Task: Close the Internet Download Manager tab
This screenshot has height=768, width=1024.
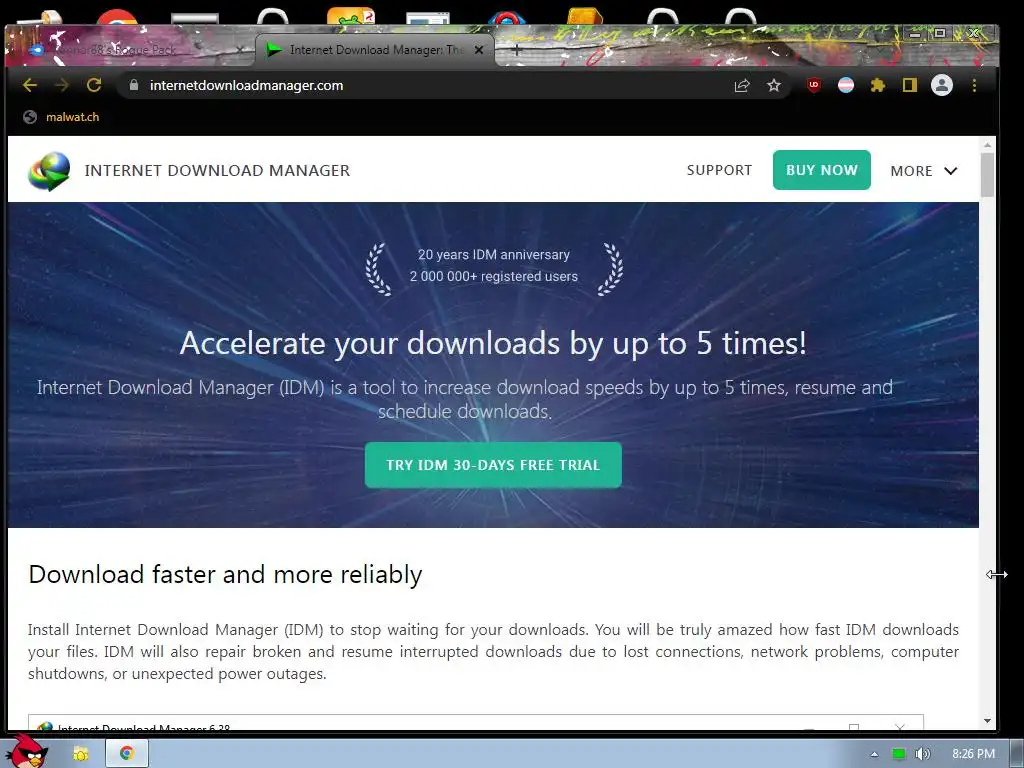Action: pos(479,50)
